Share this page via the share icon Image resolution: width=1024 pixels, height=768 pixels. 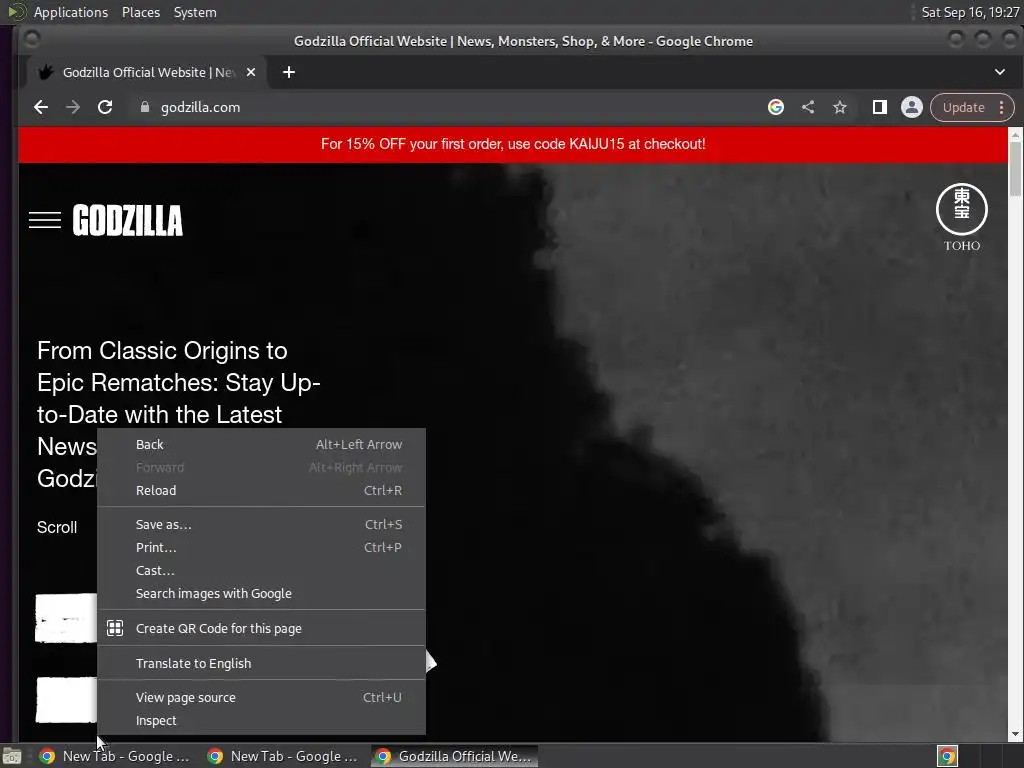[808, 107]
